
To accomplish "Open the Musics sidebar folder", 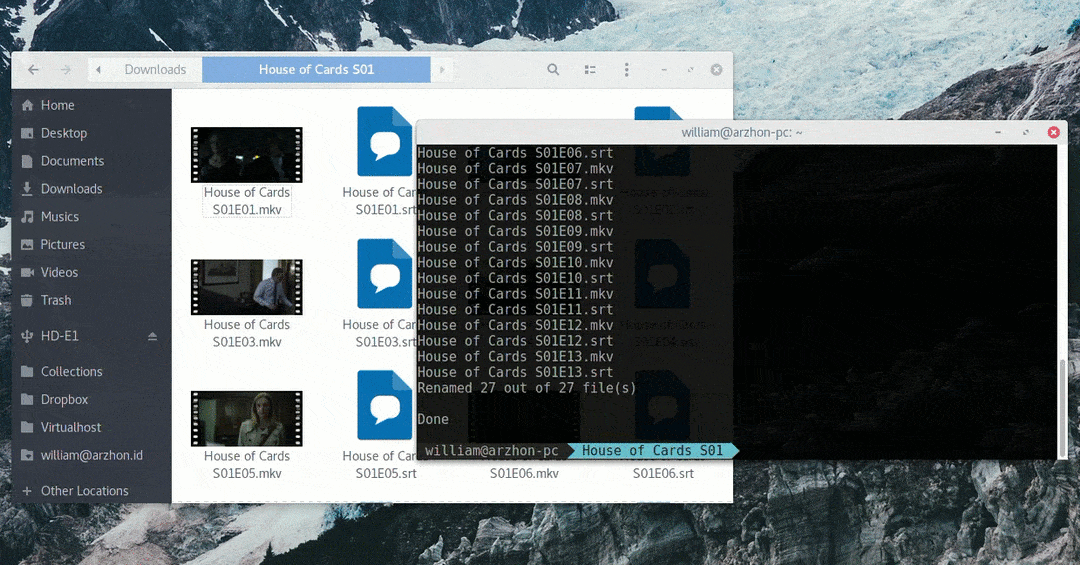I will [91, 216].
